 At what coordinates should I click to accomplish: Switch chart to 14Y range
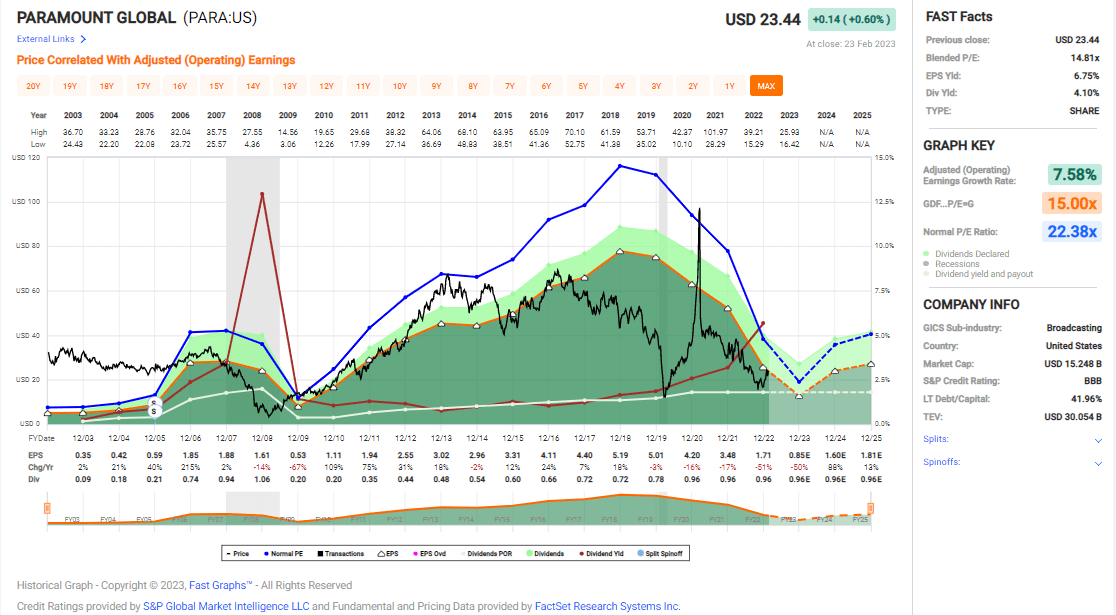pos(253,86)
